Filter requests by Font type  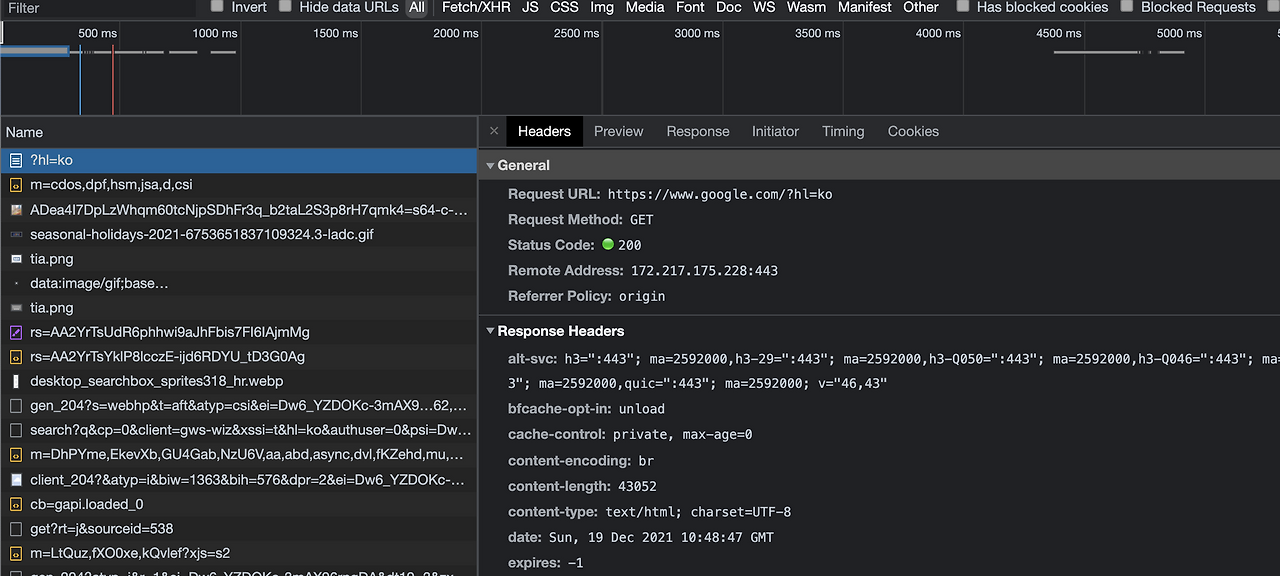690,7
